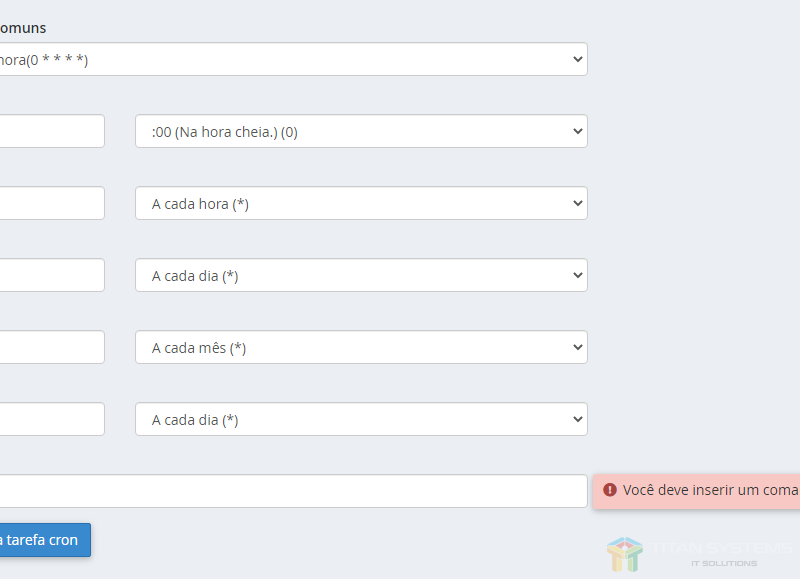The width and height of the screenshot is (800, 579).
Task: Open the common settings dropdown at top
Action: pos(290,59)
